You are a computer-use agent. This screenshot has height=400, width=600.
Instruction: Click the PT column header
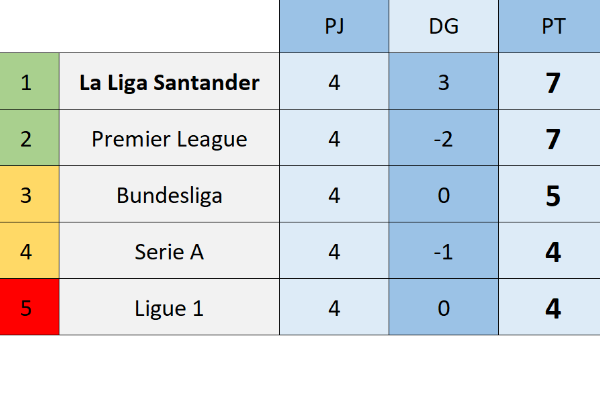[x=553, y=26]
